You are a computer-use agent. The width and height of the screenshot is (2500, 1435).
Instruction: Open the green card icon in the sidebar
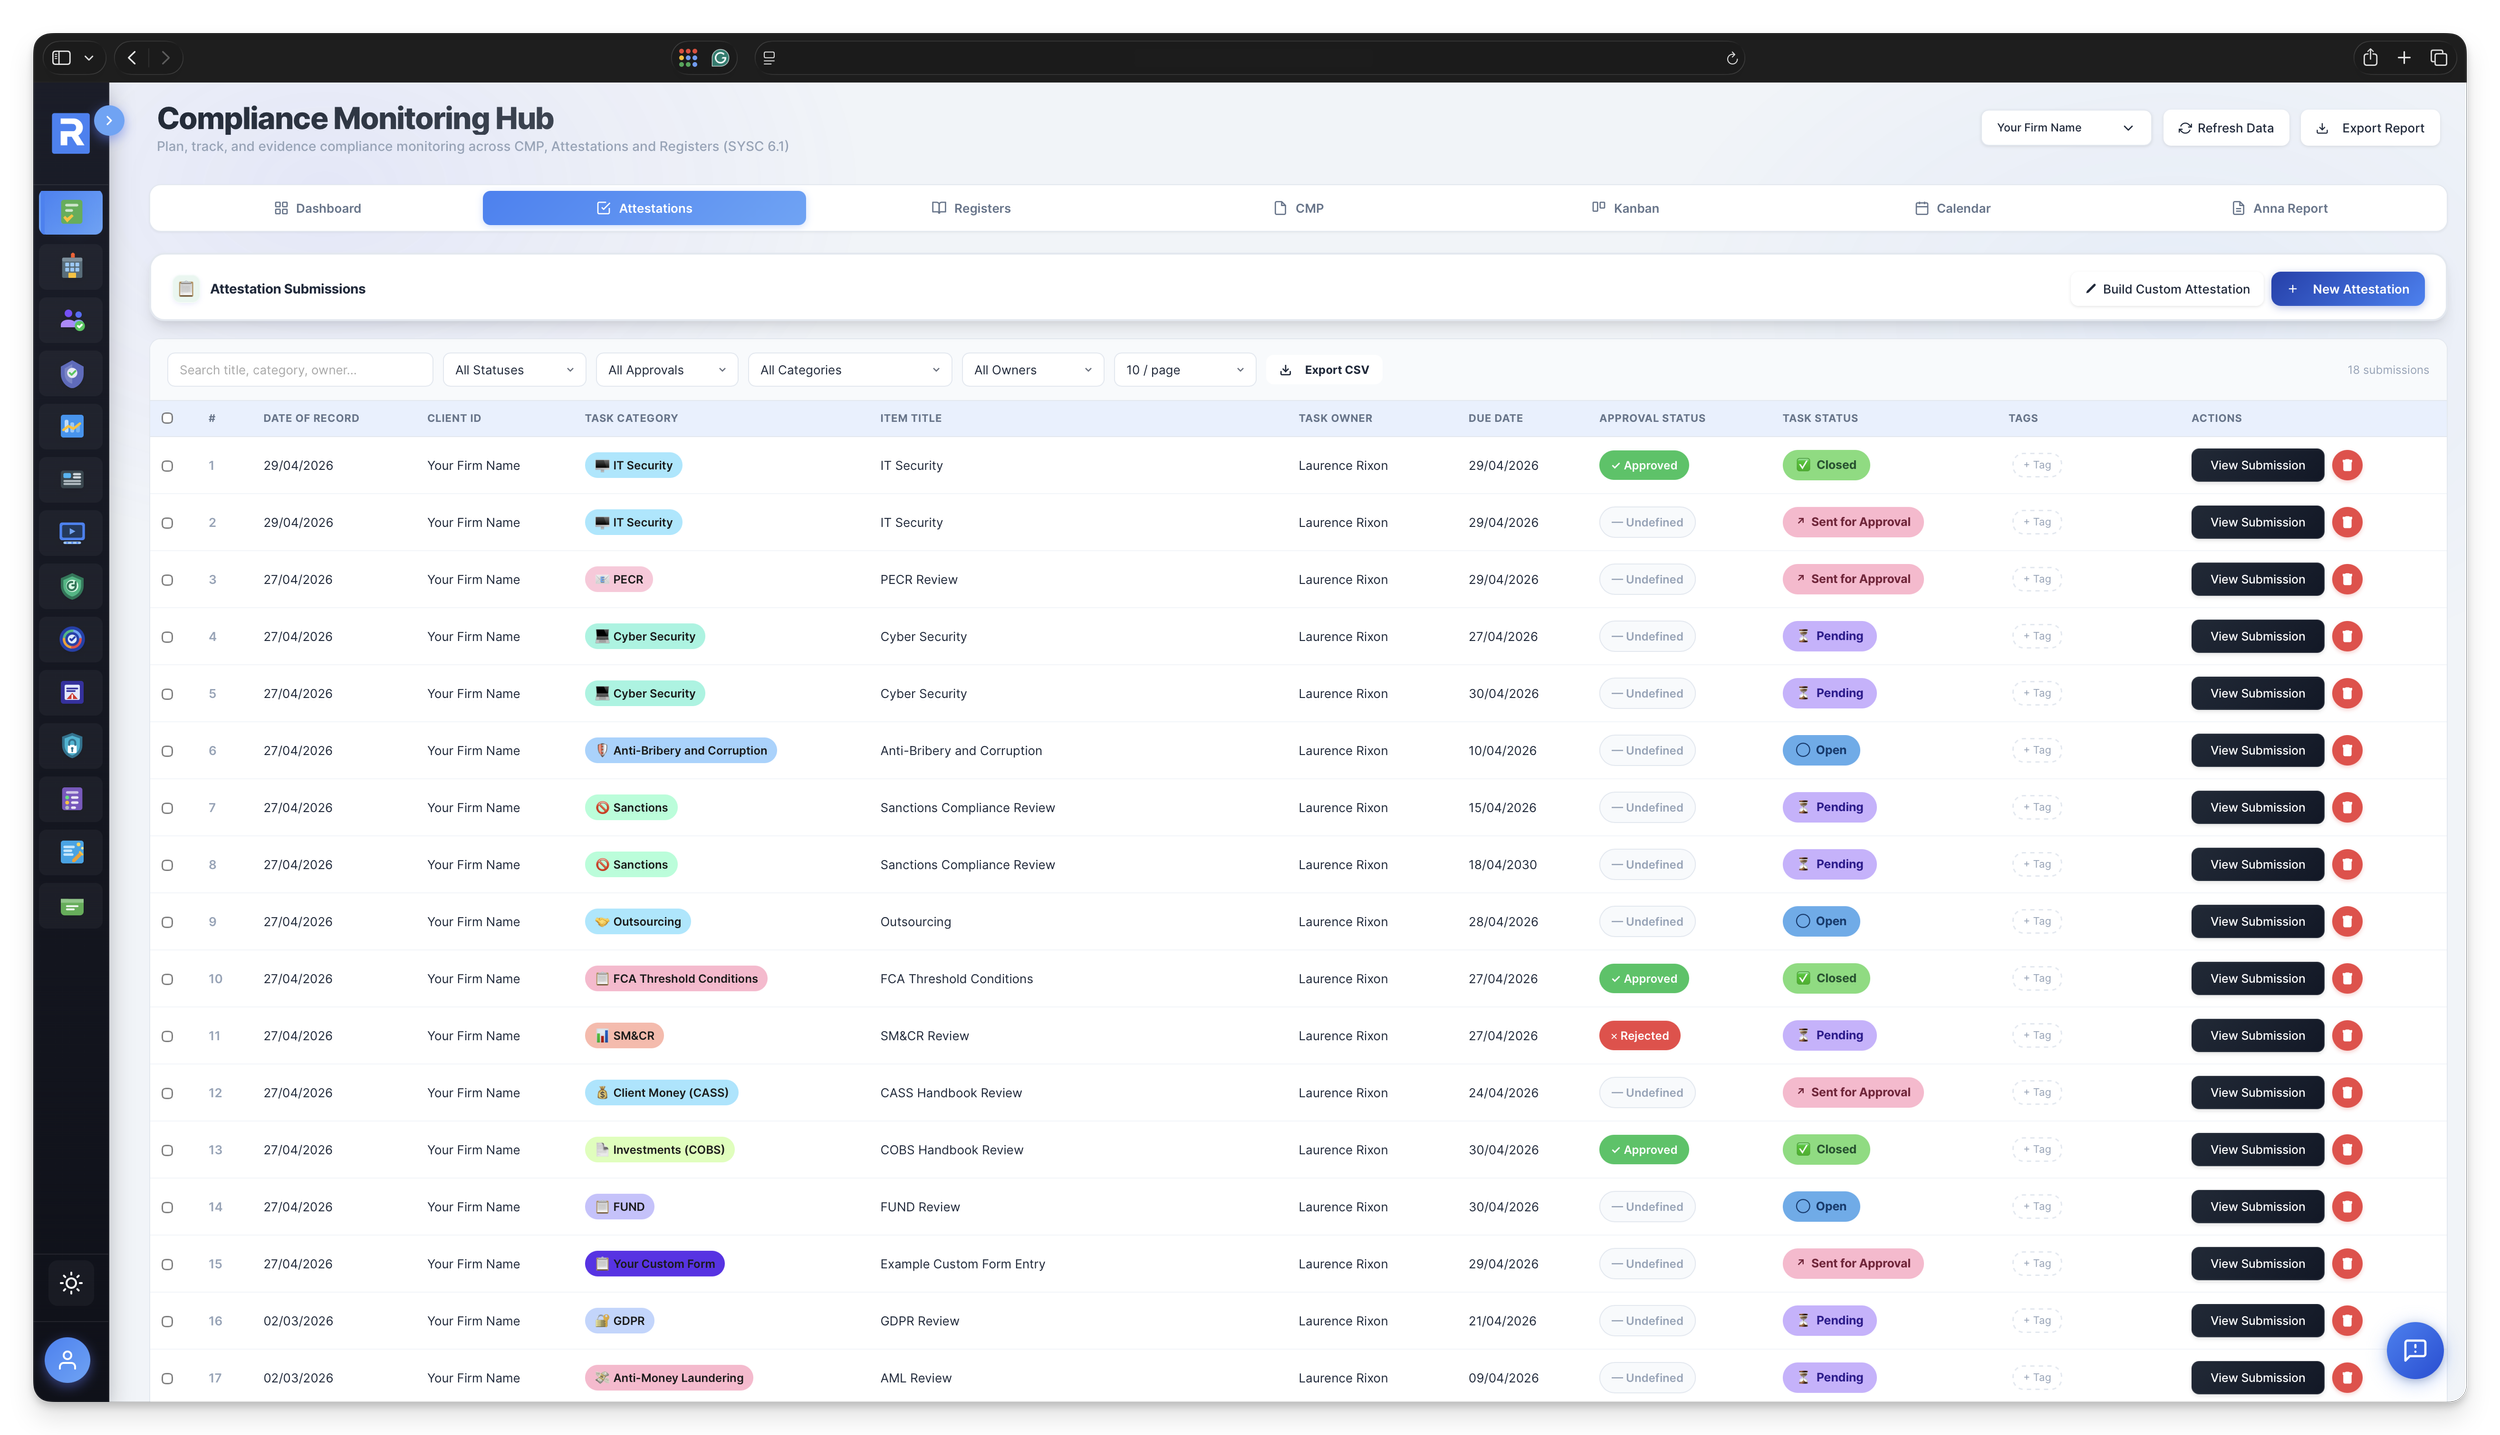(71, 906)
